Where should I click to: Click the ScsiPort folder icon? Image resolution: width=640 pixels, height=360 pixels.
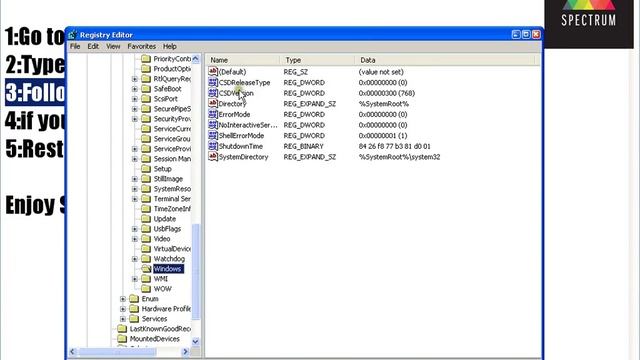pyautogui.click(x=146, y=99)
